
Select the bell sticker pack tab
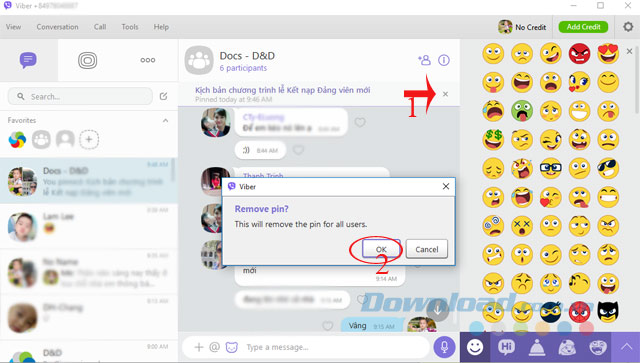(537, 347)
